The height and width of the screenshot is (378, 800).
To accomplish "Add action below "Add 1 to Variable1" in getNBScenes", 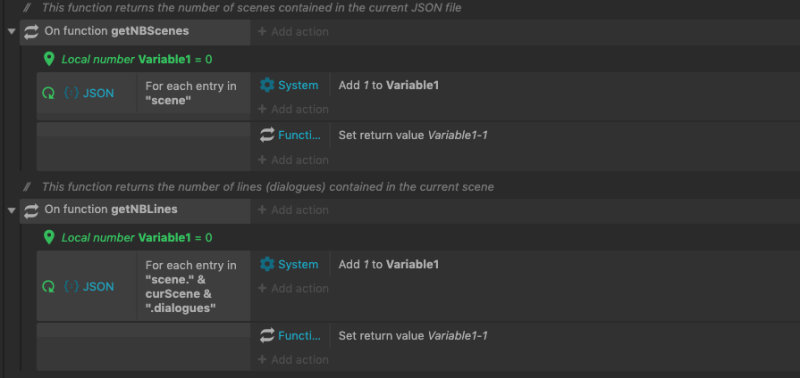I will pyautogui.click(x=293, y=109).
